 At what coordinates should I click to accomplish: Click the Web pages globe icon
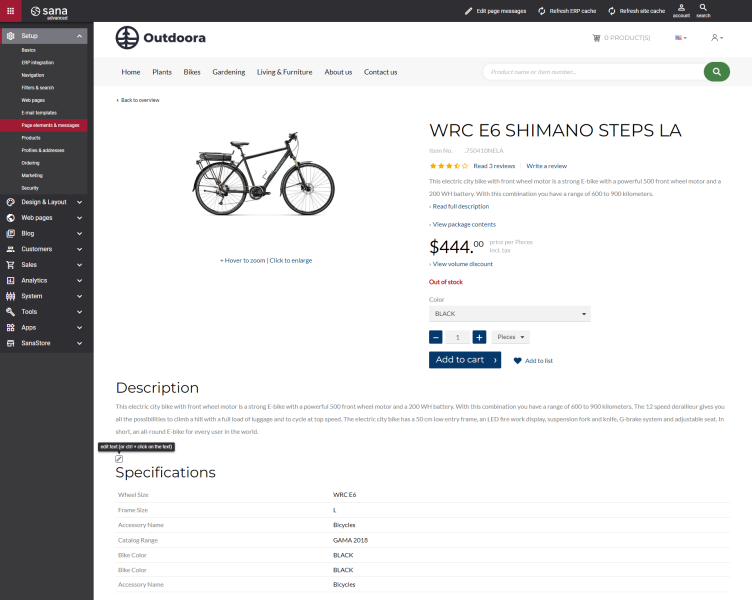(11, 218)
